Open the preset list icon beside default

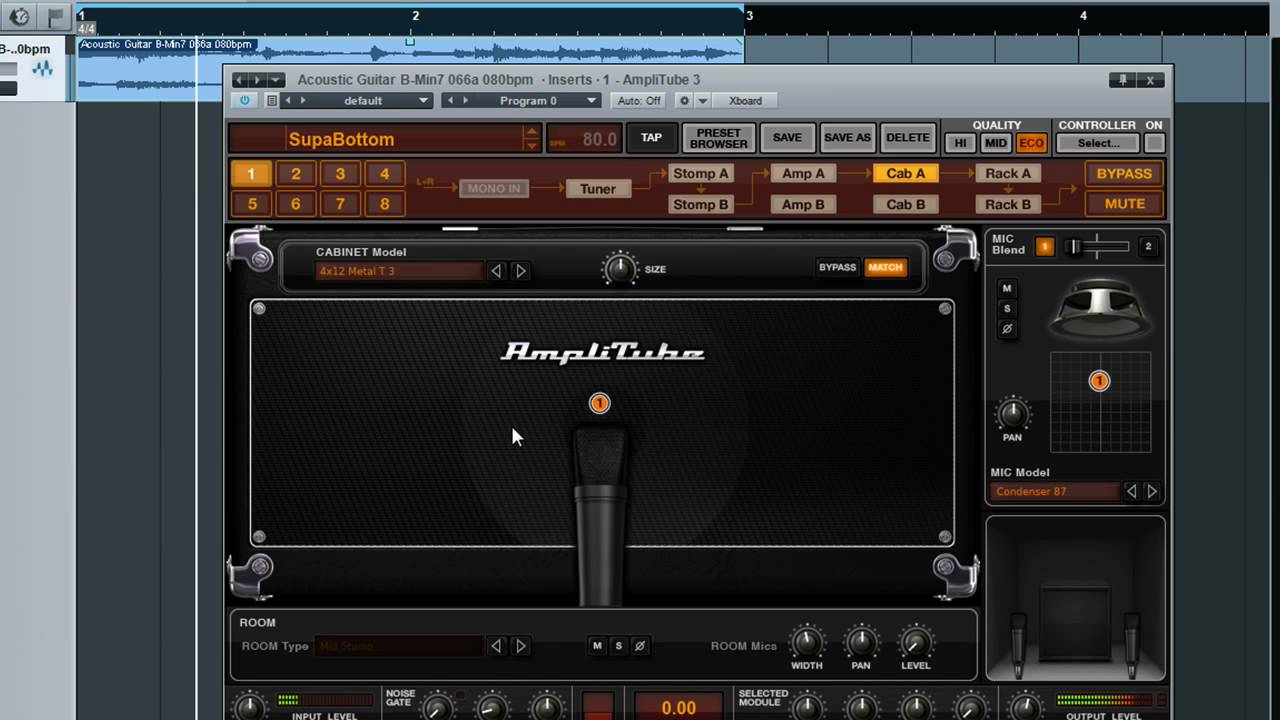(271, 100)
